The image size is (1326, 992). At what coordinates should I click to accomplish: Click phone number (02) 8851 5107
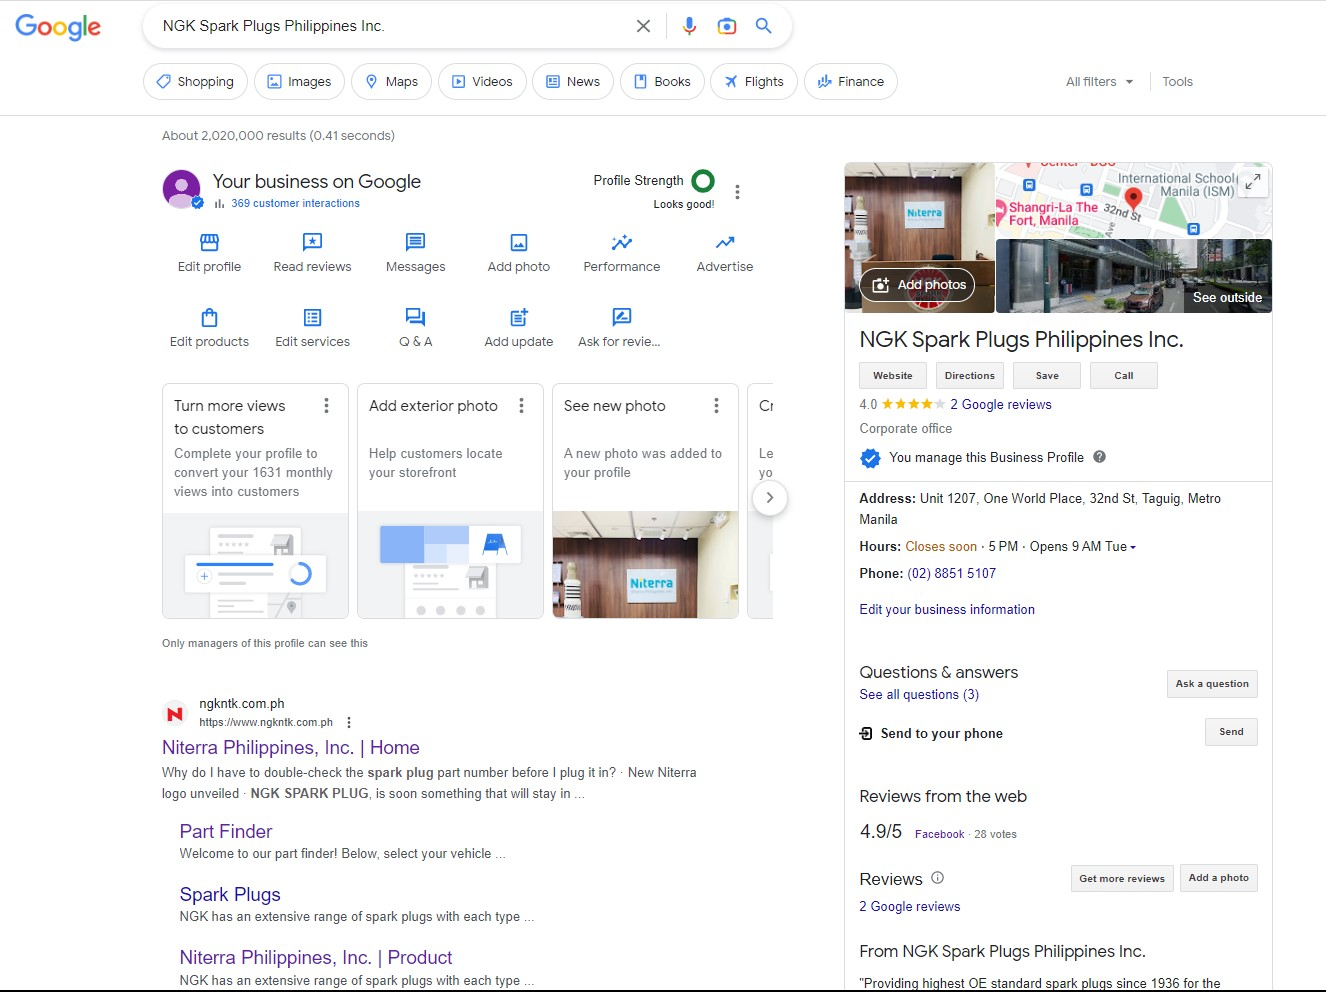click(x=952, y=574)
